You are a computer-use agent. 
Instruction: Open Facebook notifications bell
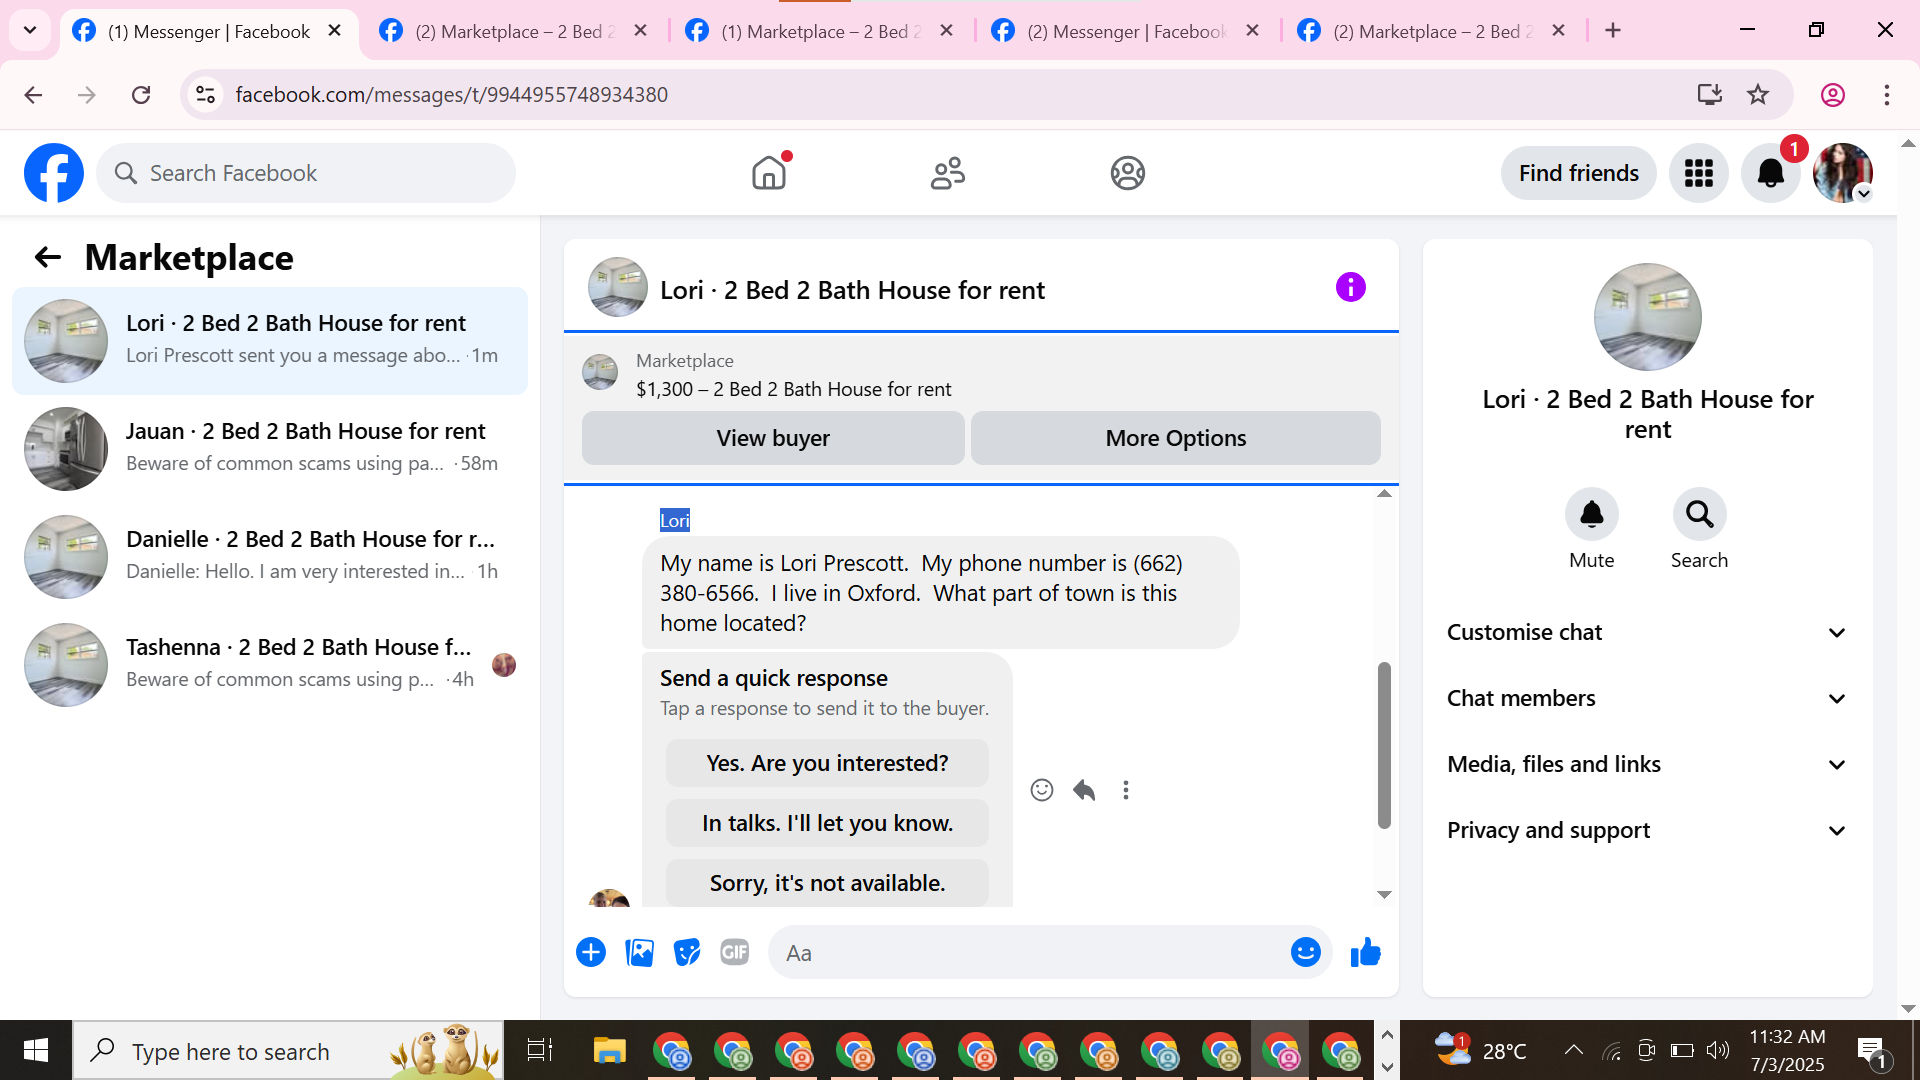pos(1770,174)
